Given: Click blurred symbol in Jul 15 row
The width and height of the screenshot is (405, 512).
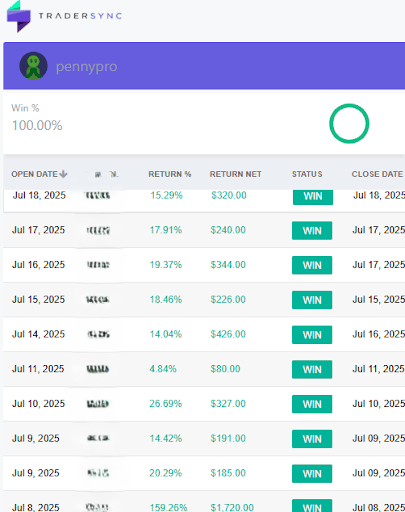Looking at the screenshot, I should (98, 300).
